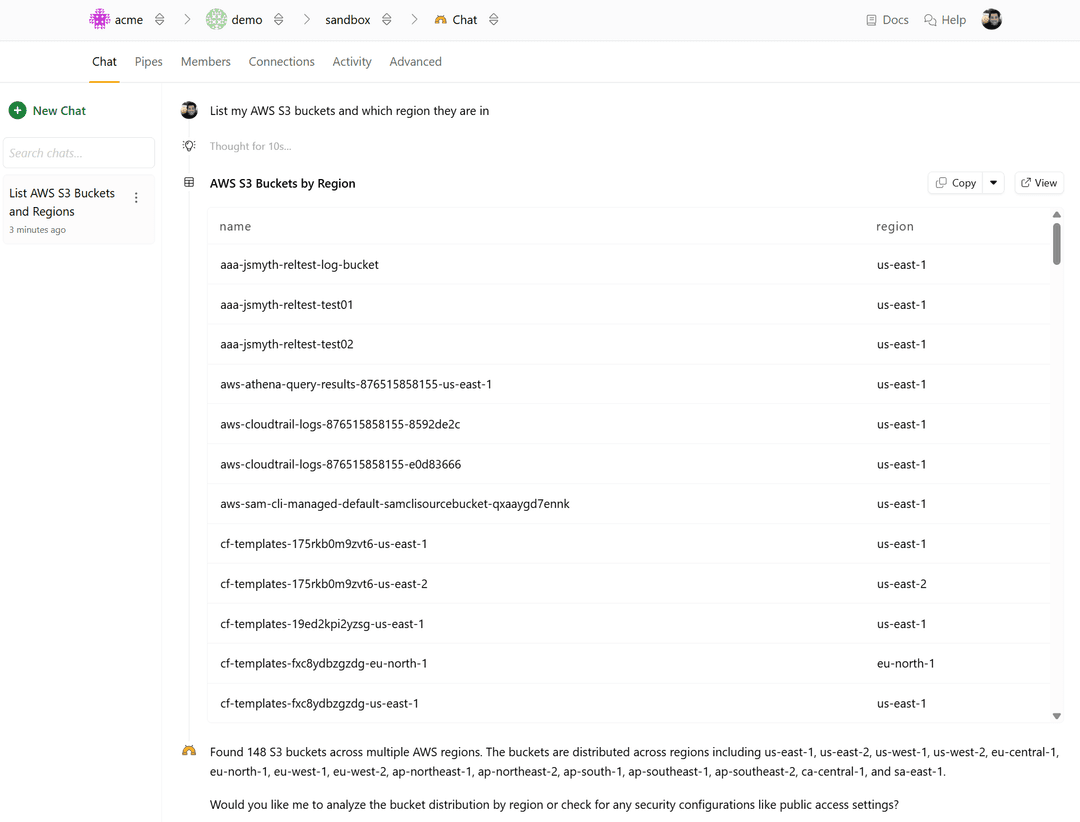Select cf-templates-175rkb0m9zvt6-us-east-1 bucket

click(324, 544)
